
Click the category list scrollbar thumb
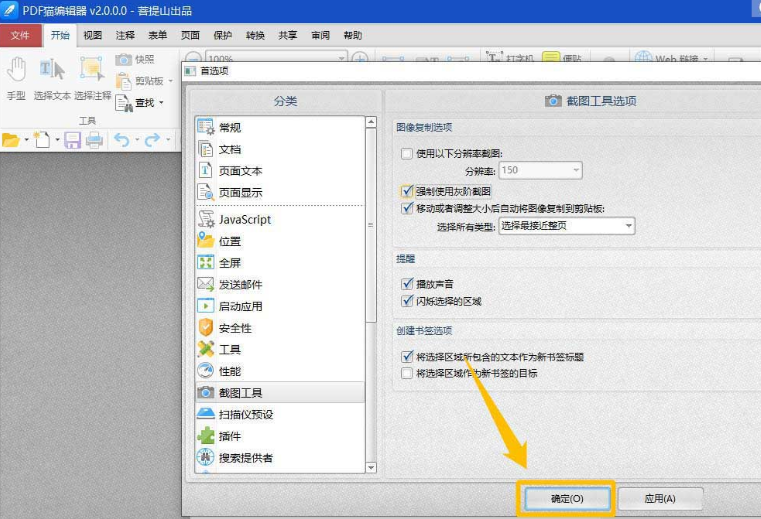tap(371, 225)
